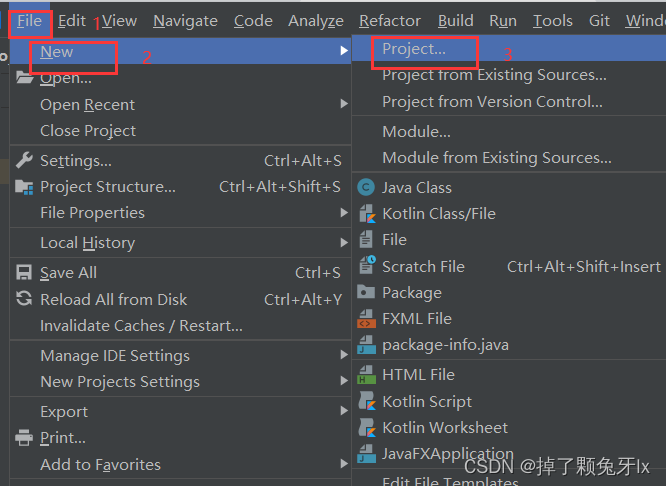Screen dimensions: 666x486
Task: Open the Build menu
Action: coord(456,21)
